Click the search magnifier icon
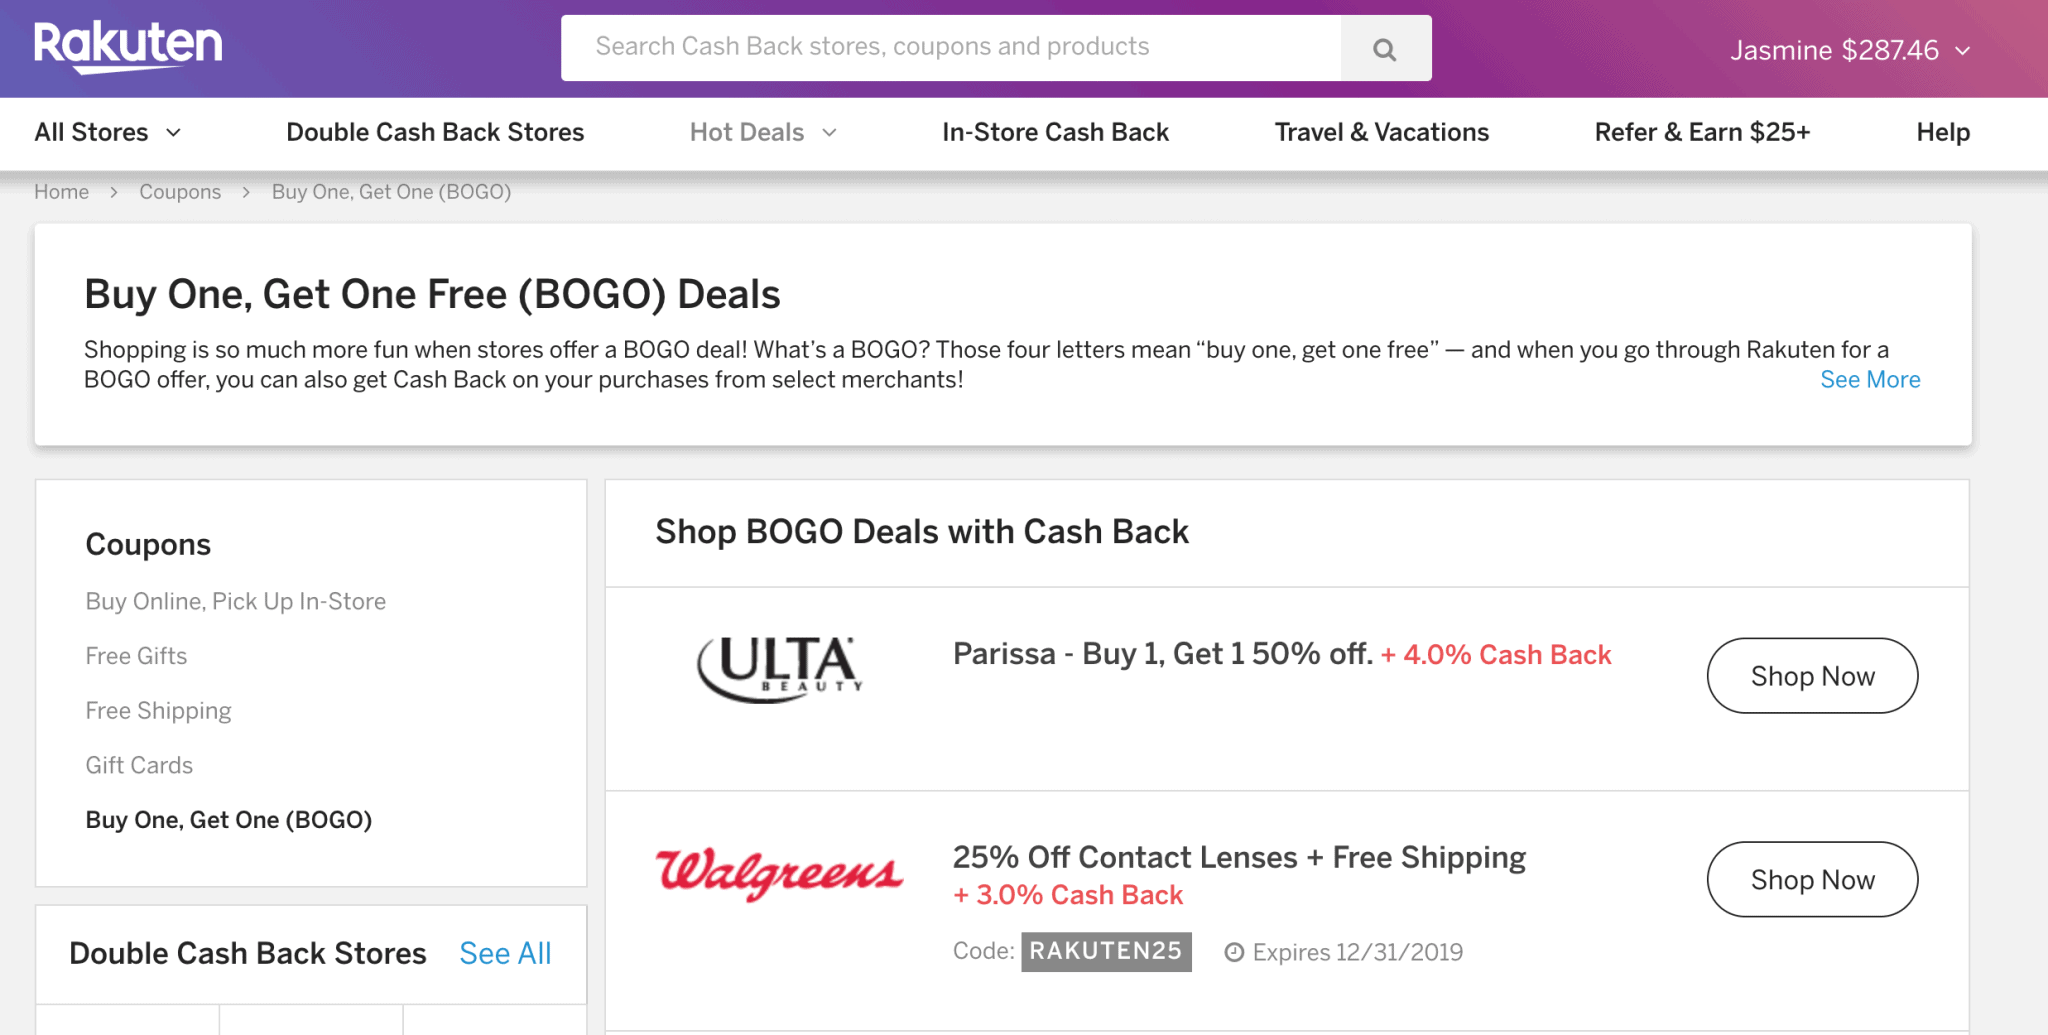Screen dimensions: 2048x1035 coord(1384,47)
